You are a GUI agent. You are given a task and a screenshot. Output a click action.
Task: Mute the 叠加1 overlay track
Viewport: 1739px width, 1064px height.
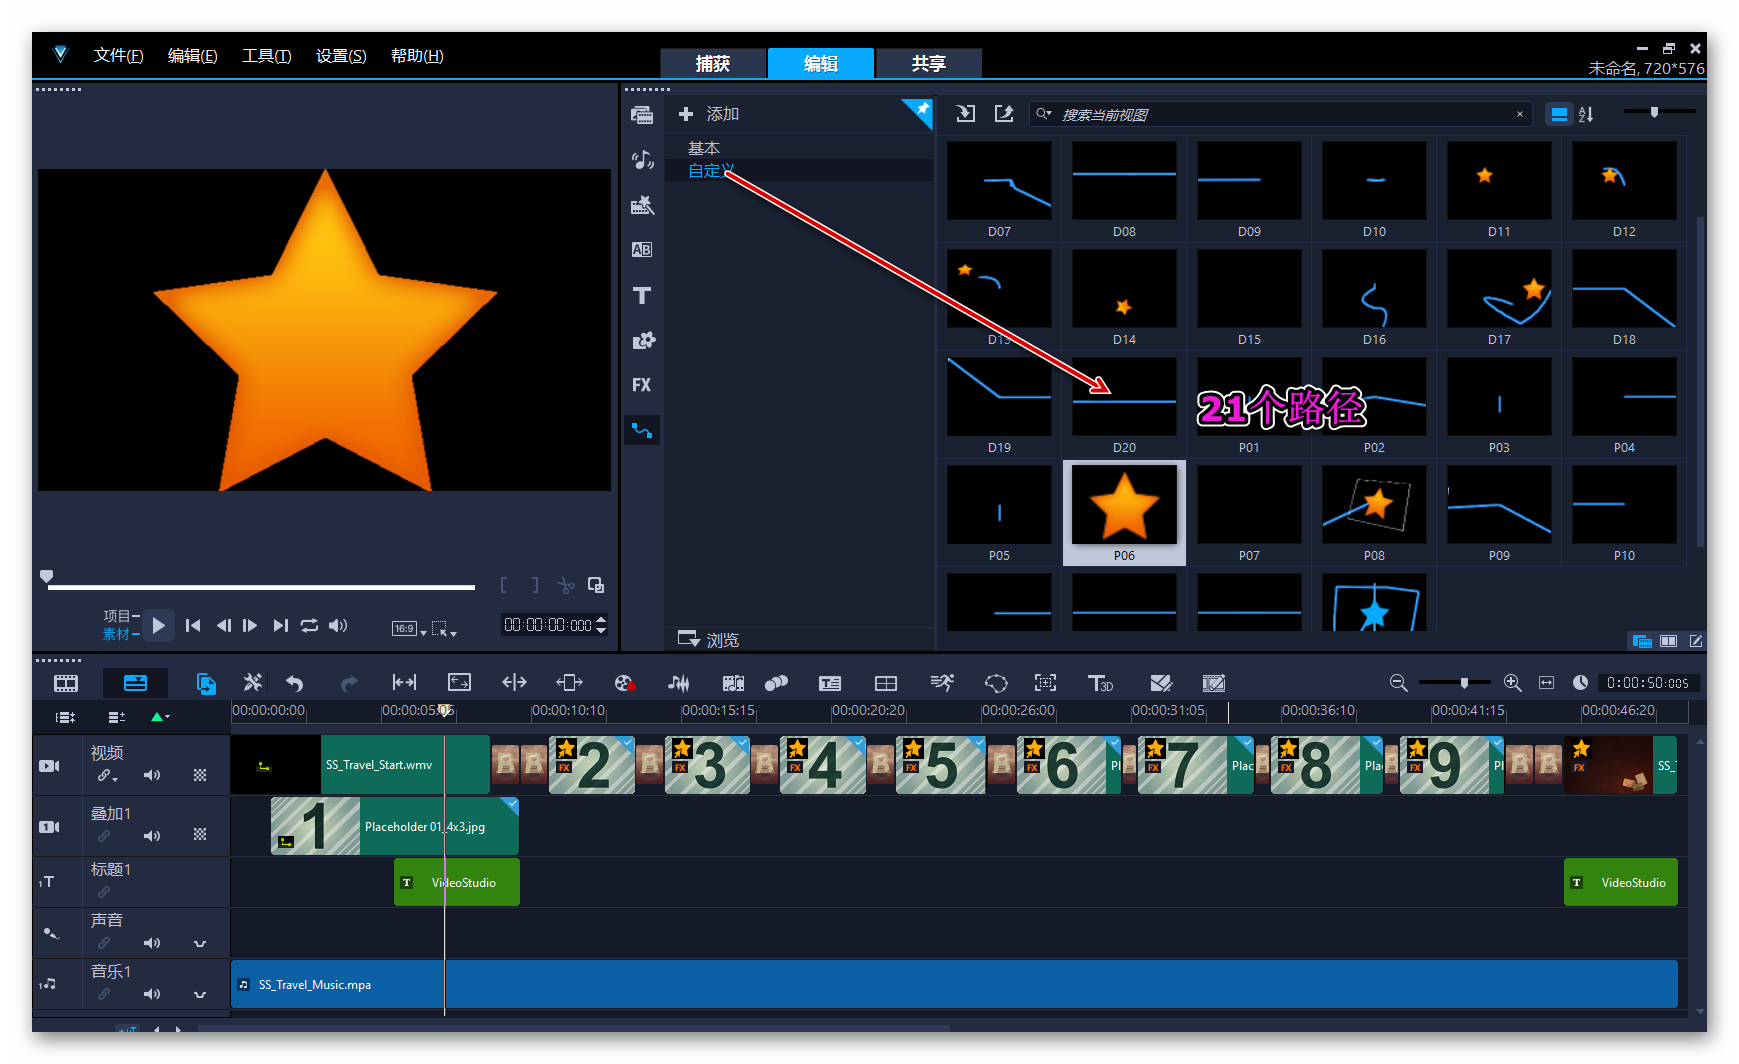(x=152, y=836)
